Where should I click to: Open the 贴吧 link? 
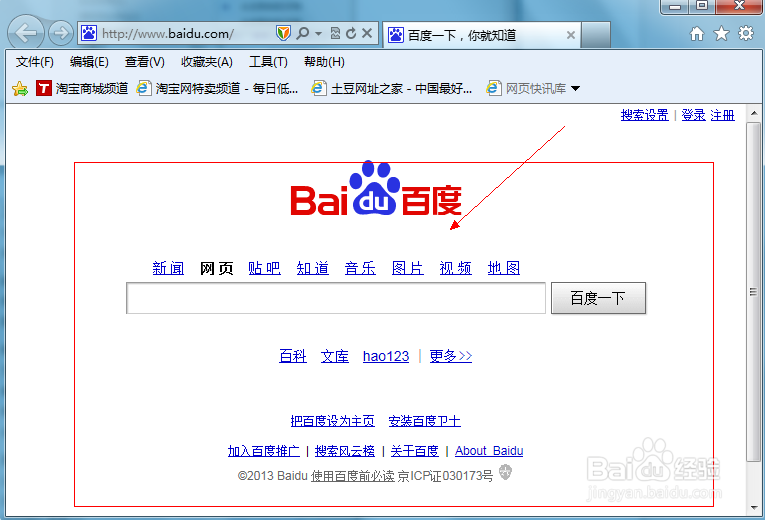(x=264, y=268)
